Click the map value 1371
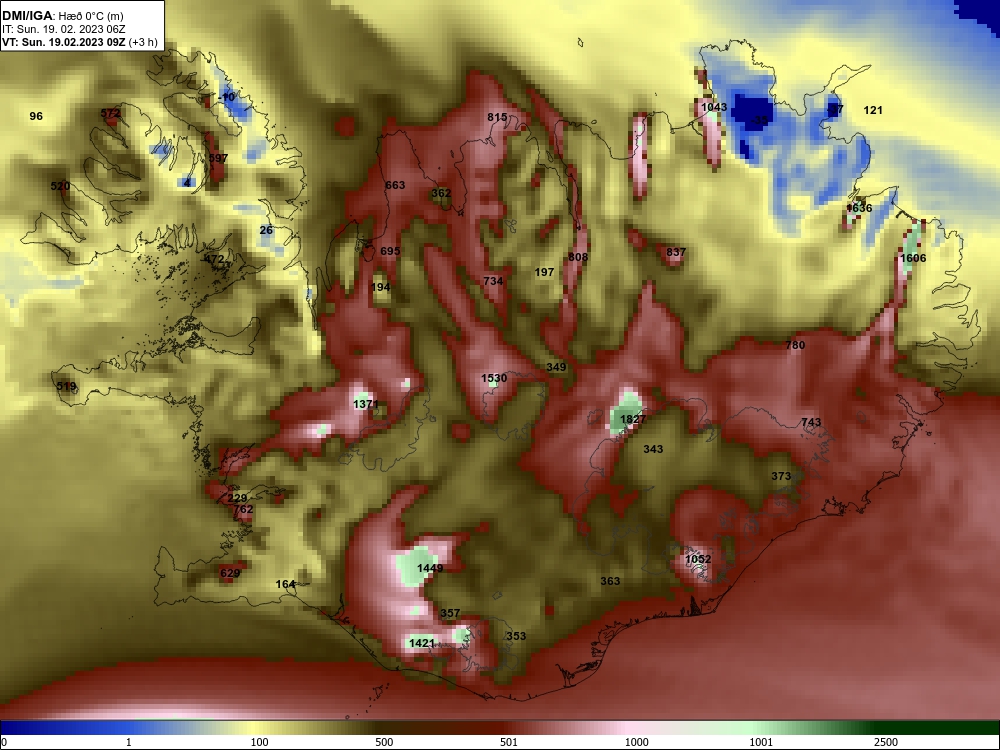Viewport: 1000px width, 750px height. [366, 405]
